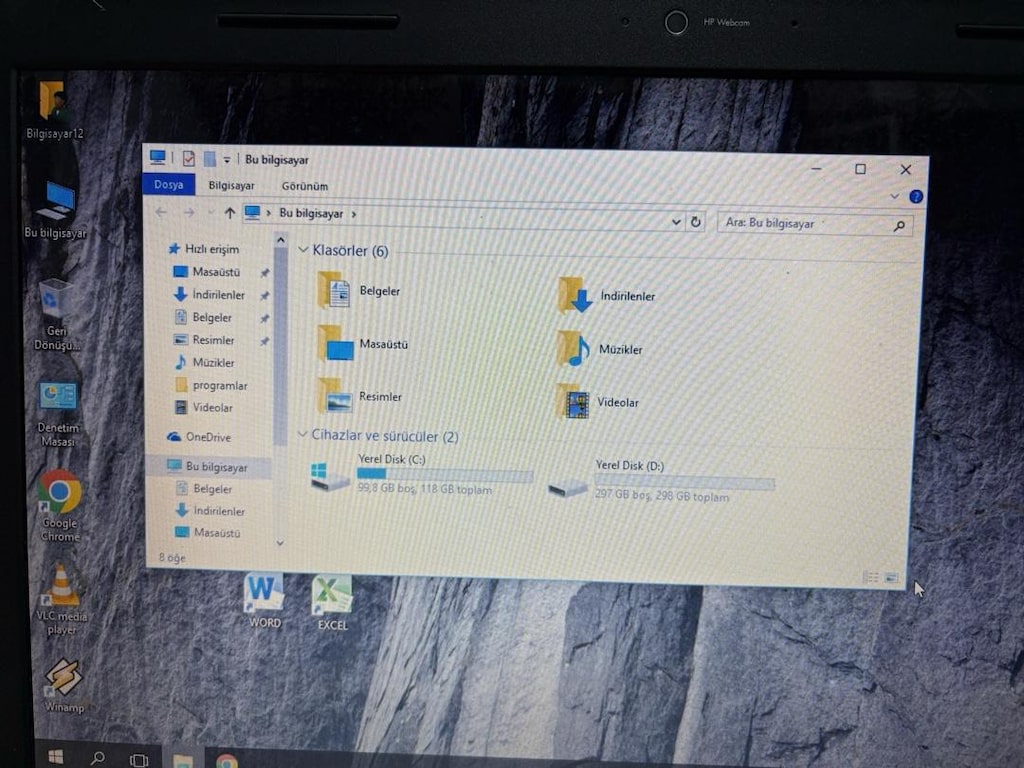
Task: Click the Forward navigation arrow
Action: pyautogui.click(x=189, y=212)
